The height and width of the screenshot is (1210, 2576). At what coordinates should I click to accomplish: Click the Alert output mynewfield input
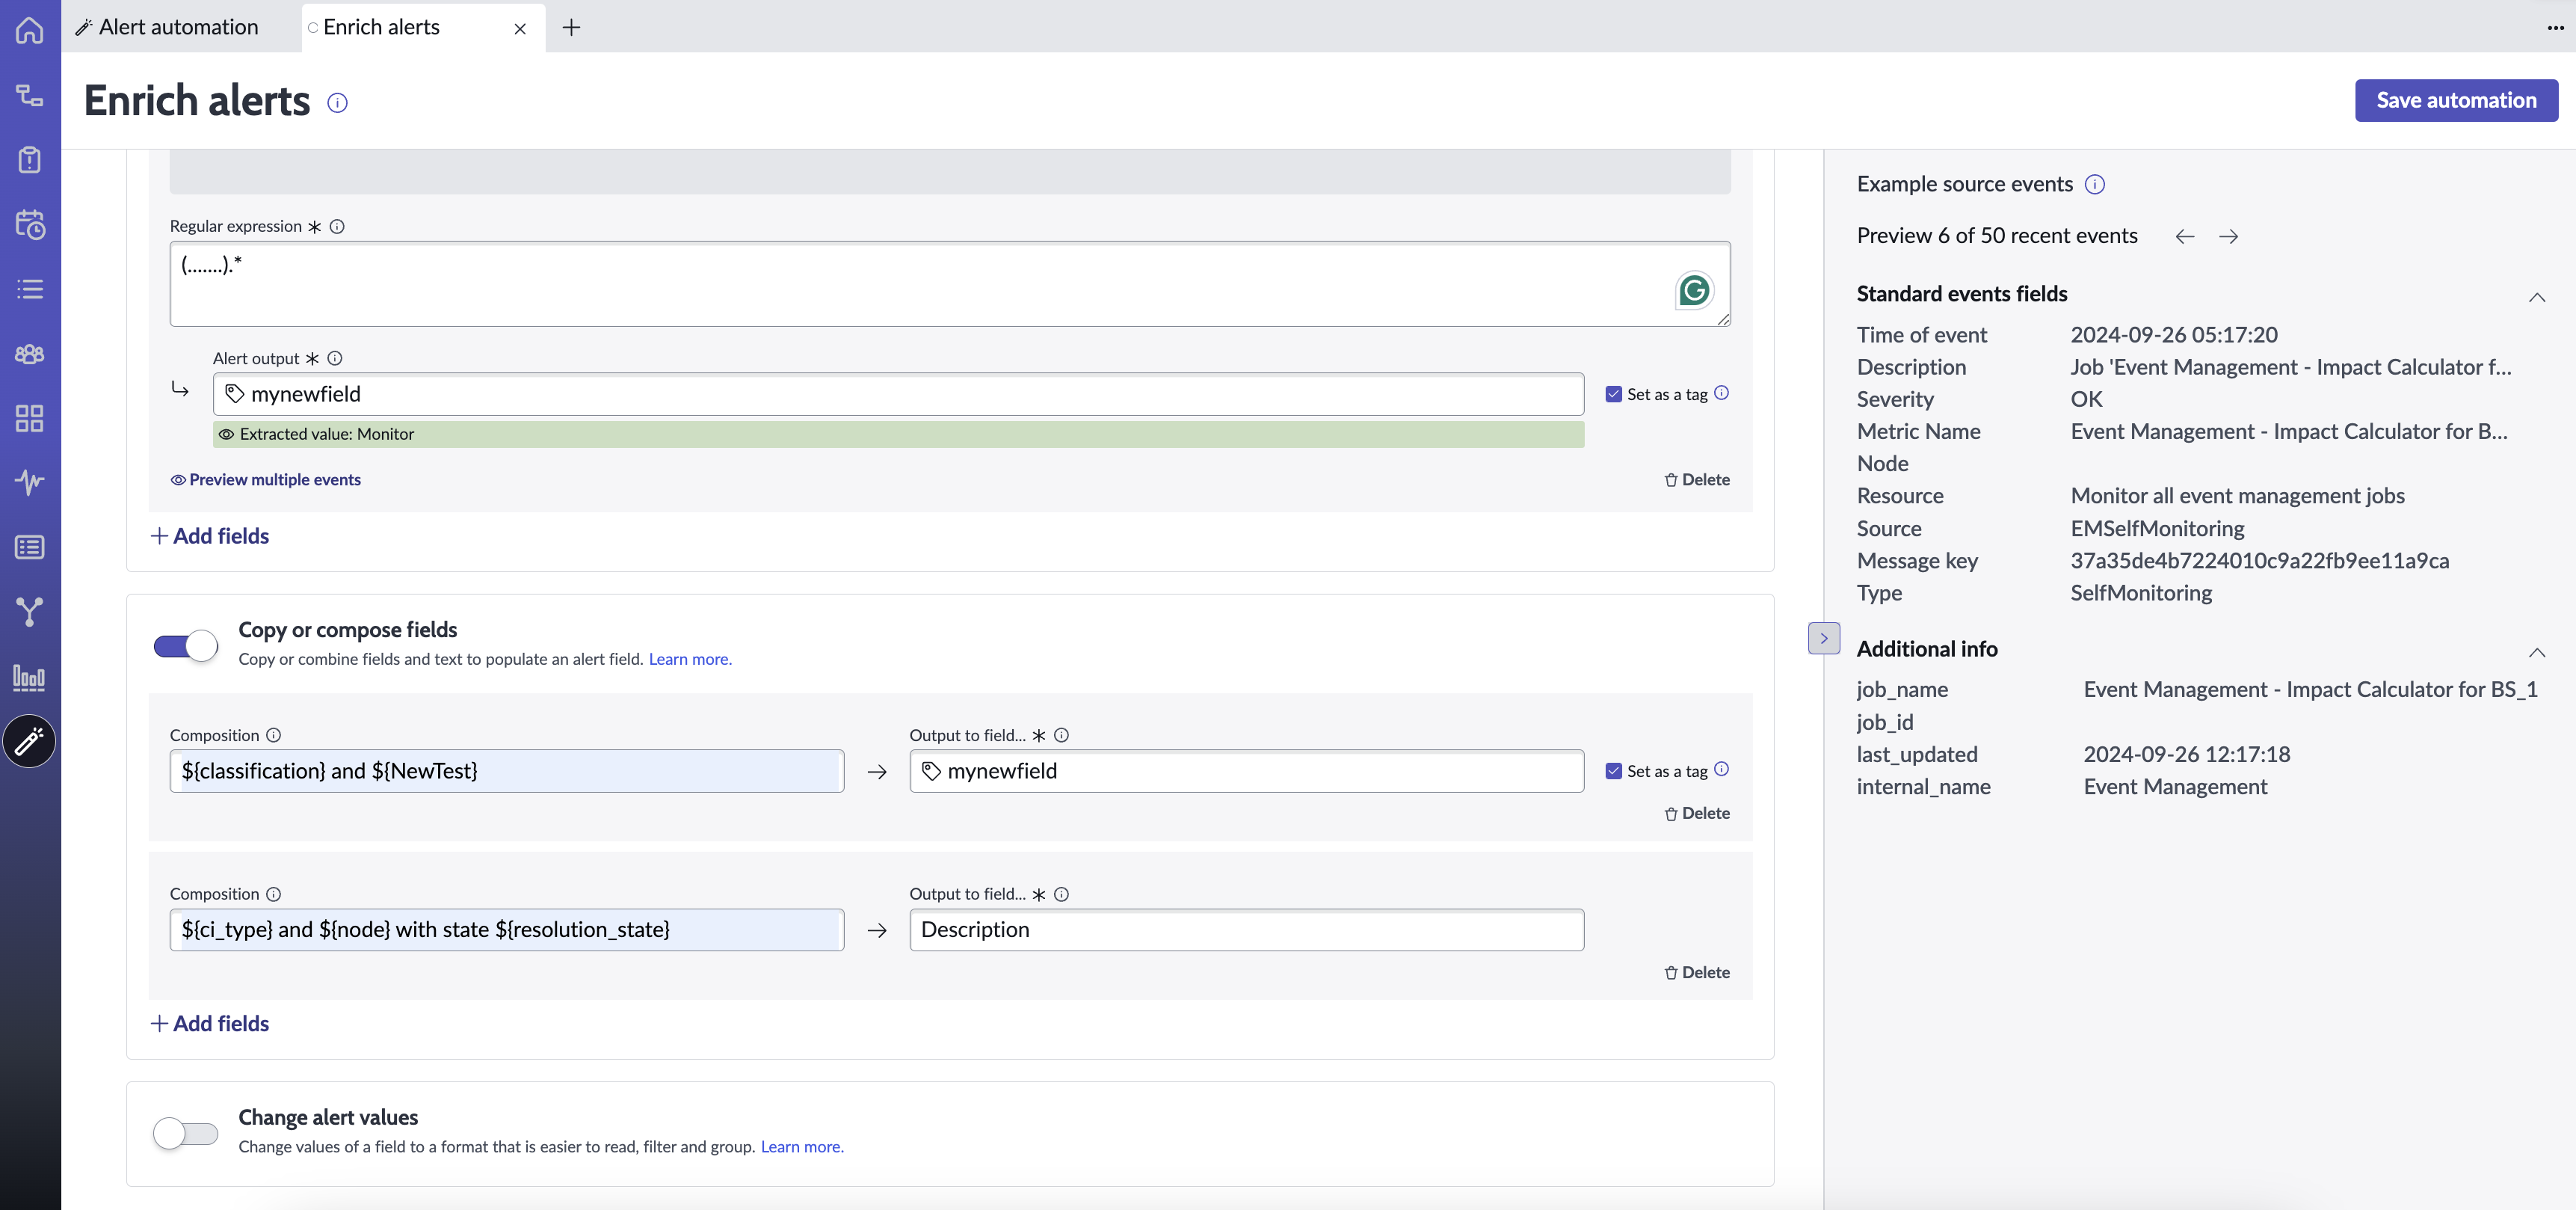[x=898, y=394]
